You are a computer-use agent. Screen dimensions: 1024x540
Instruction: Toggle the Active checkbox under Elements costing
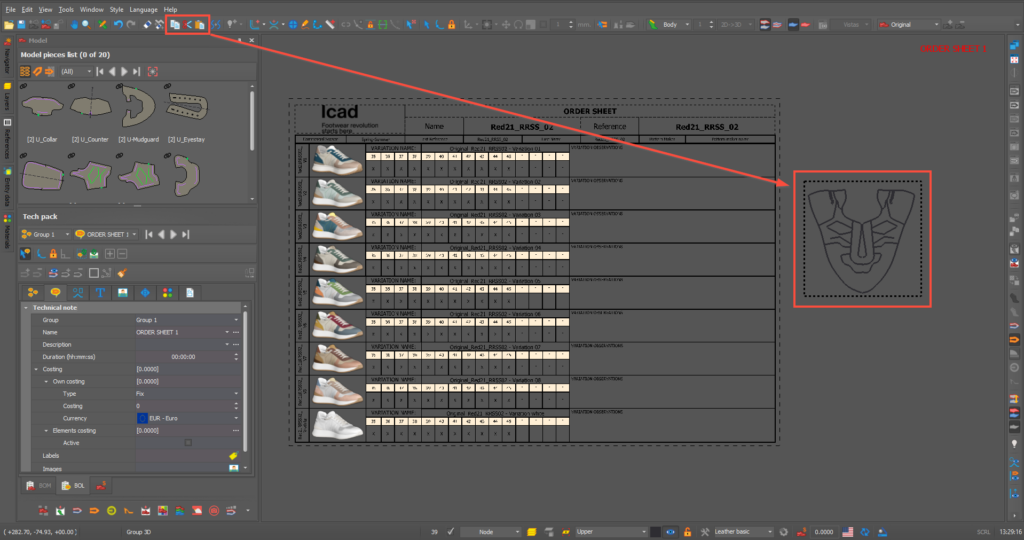pyautogui.click(x=188, y=442)
